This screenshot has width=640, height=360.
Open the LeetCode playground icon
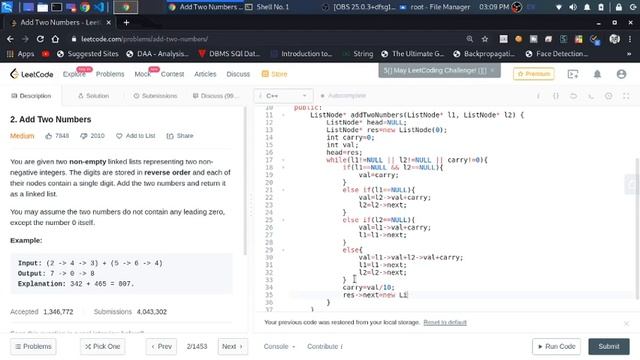pos(573,74)
